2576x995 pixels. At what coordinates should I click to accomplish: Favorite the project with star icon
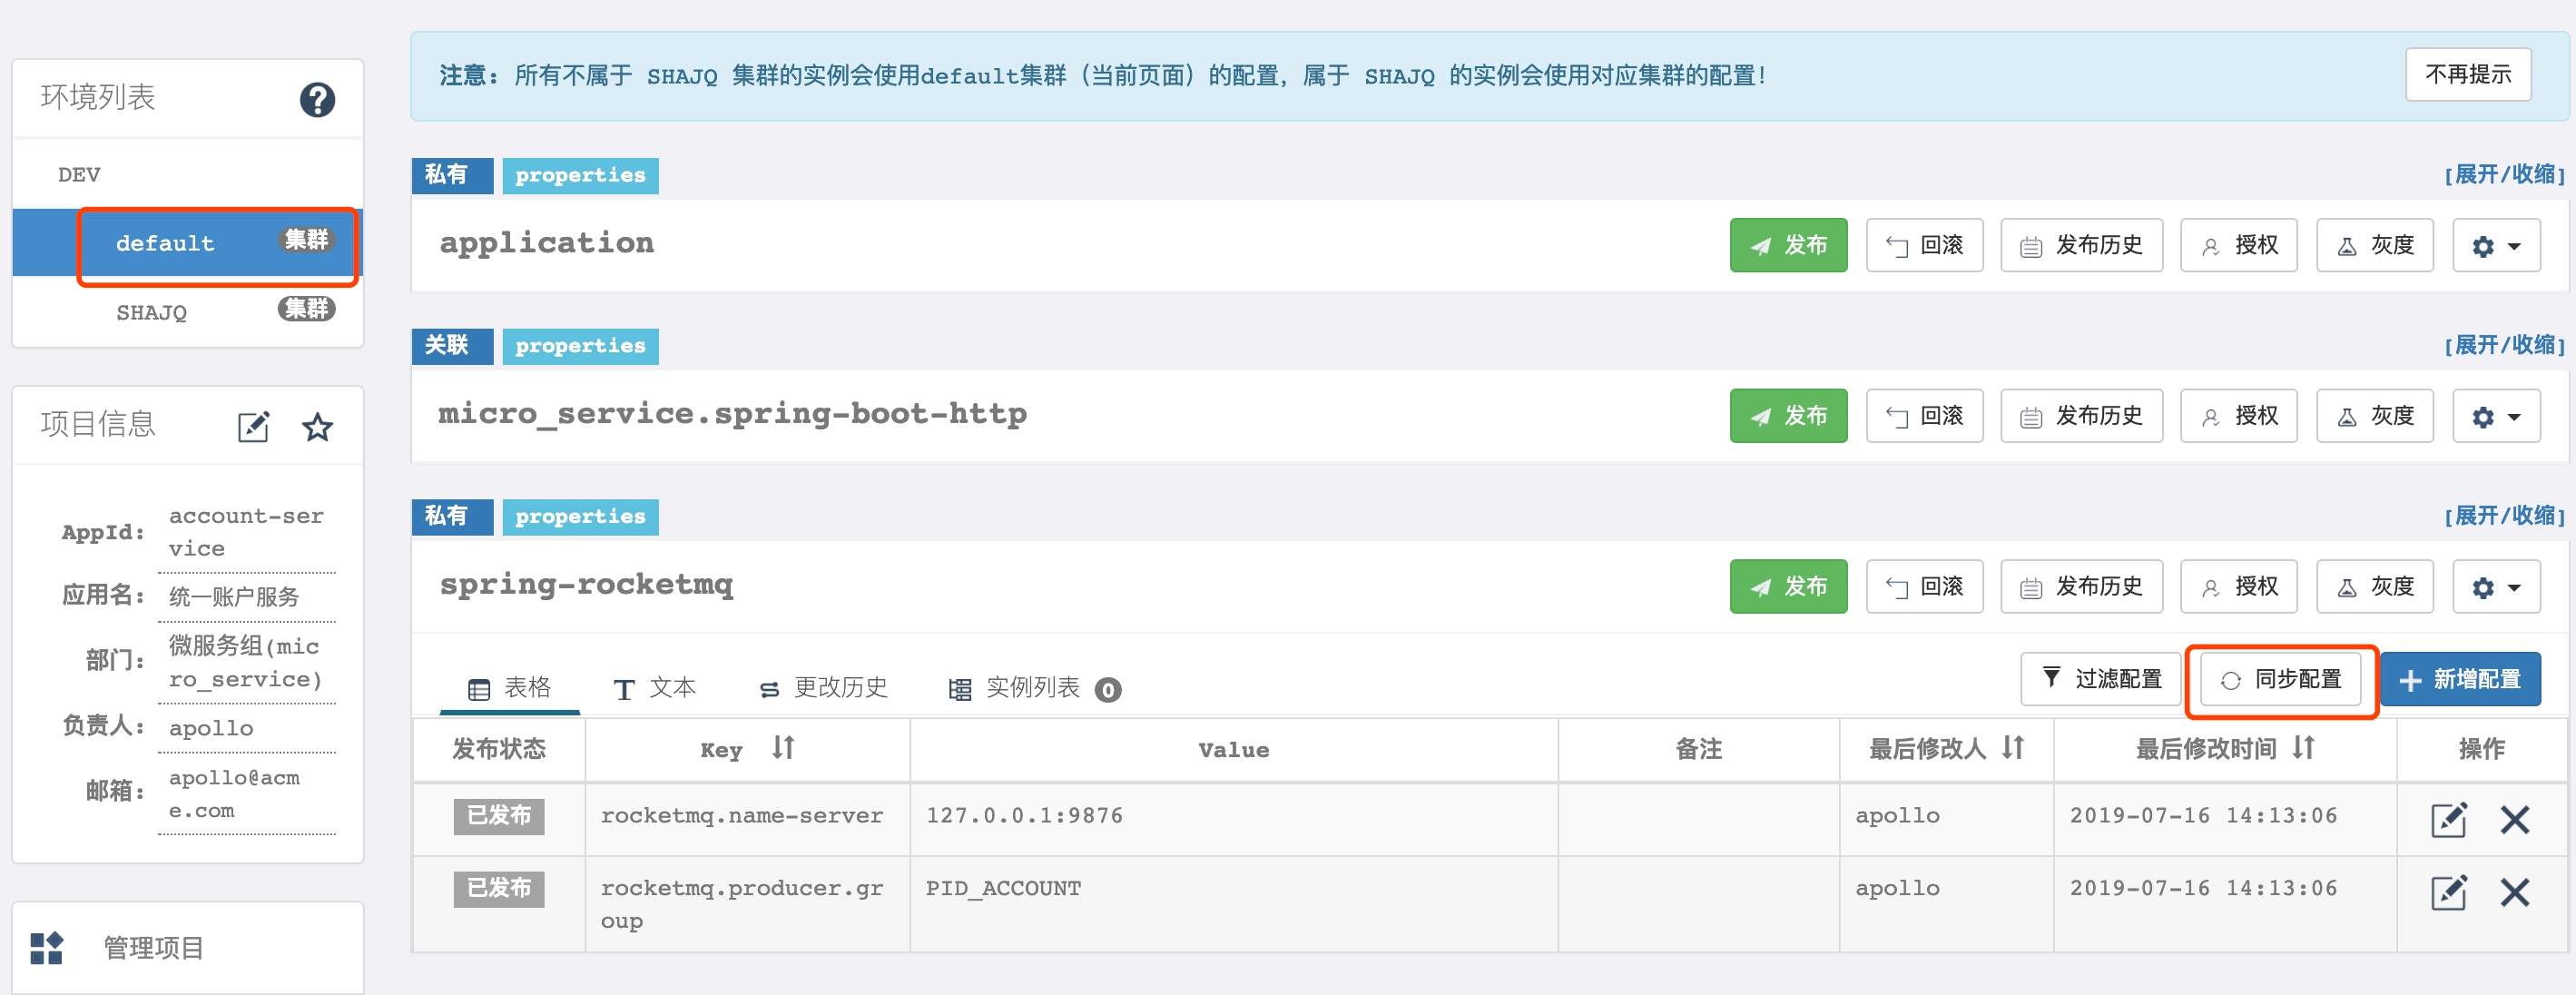point(317,426)
